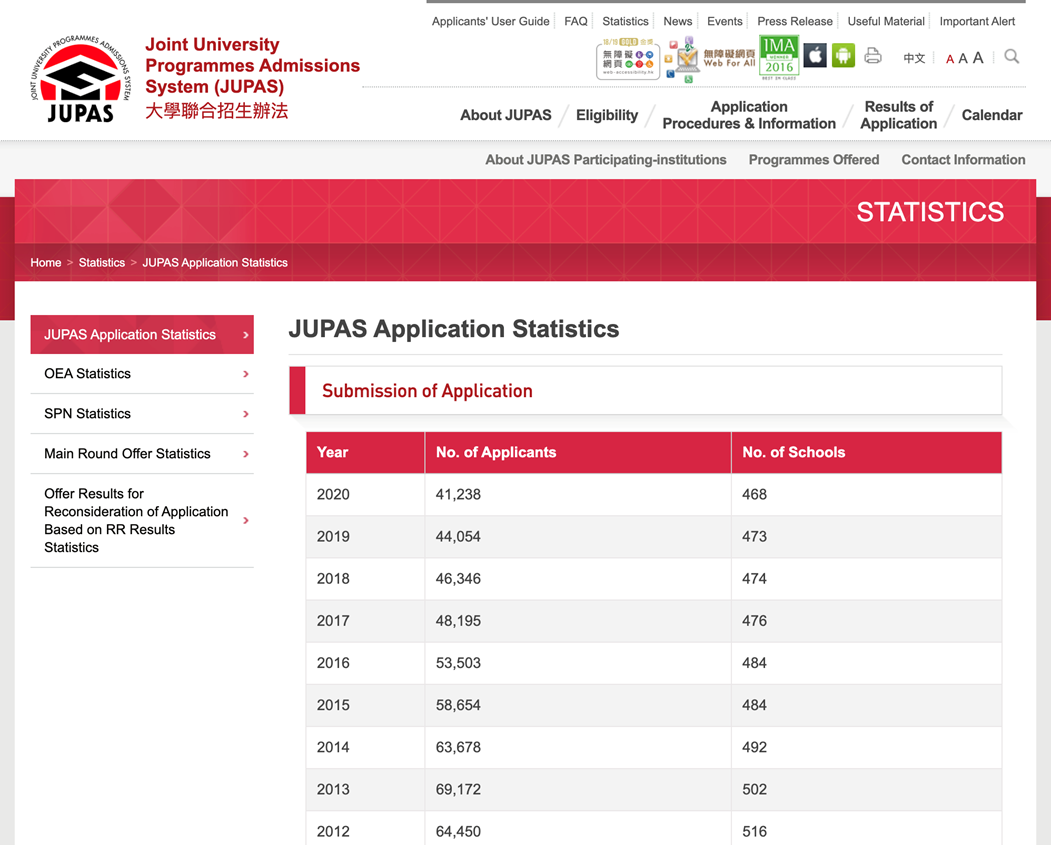This screenshot has height=845, width=1051.
Task: Open the Useful Material link
Action: (886, 21)
